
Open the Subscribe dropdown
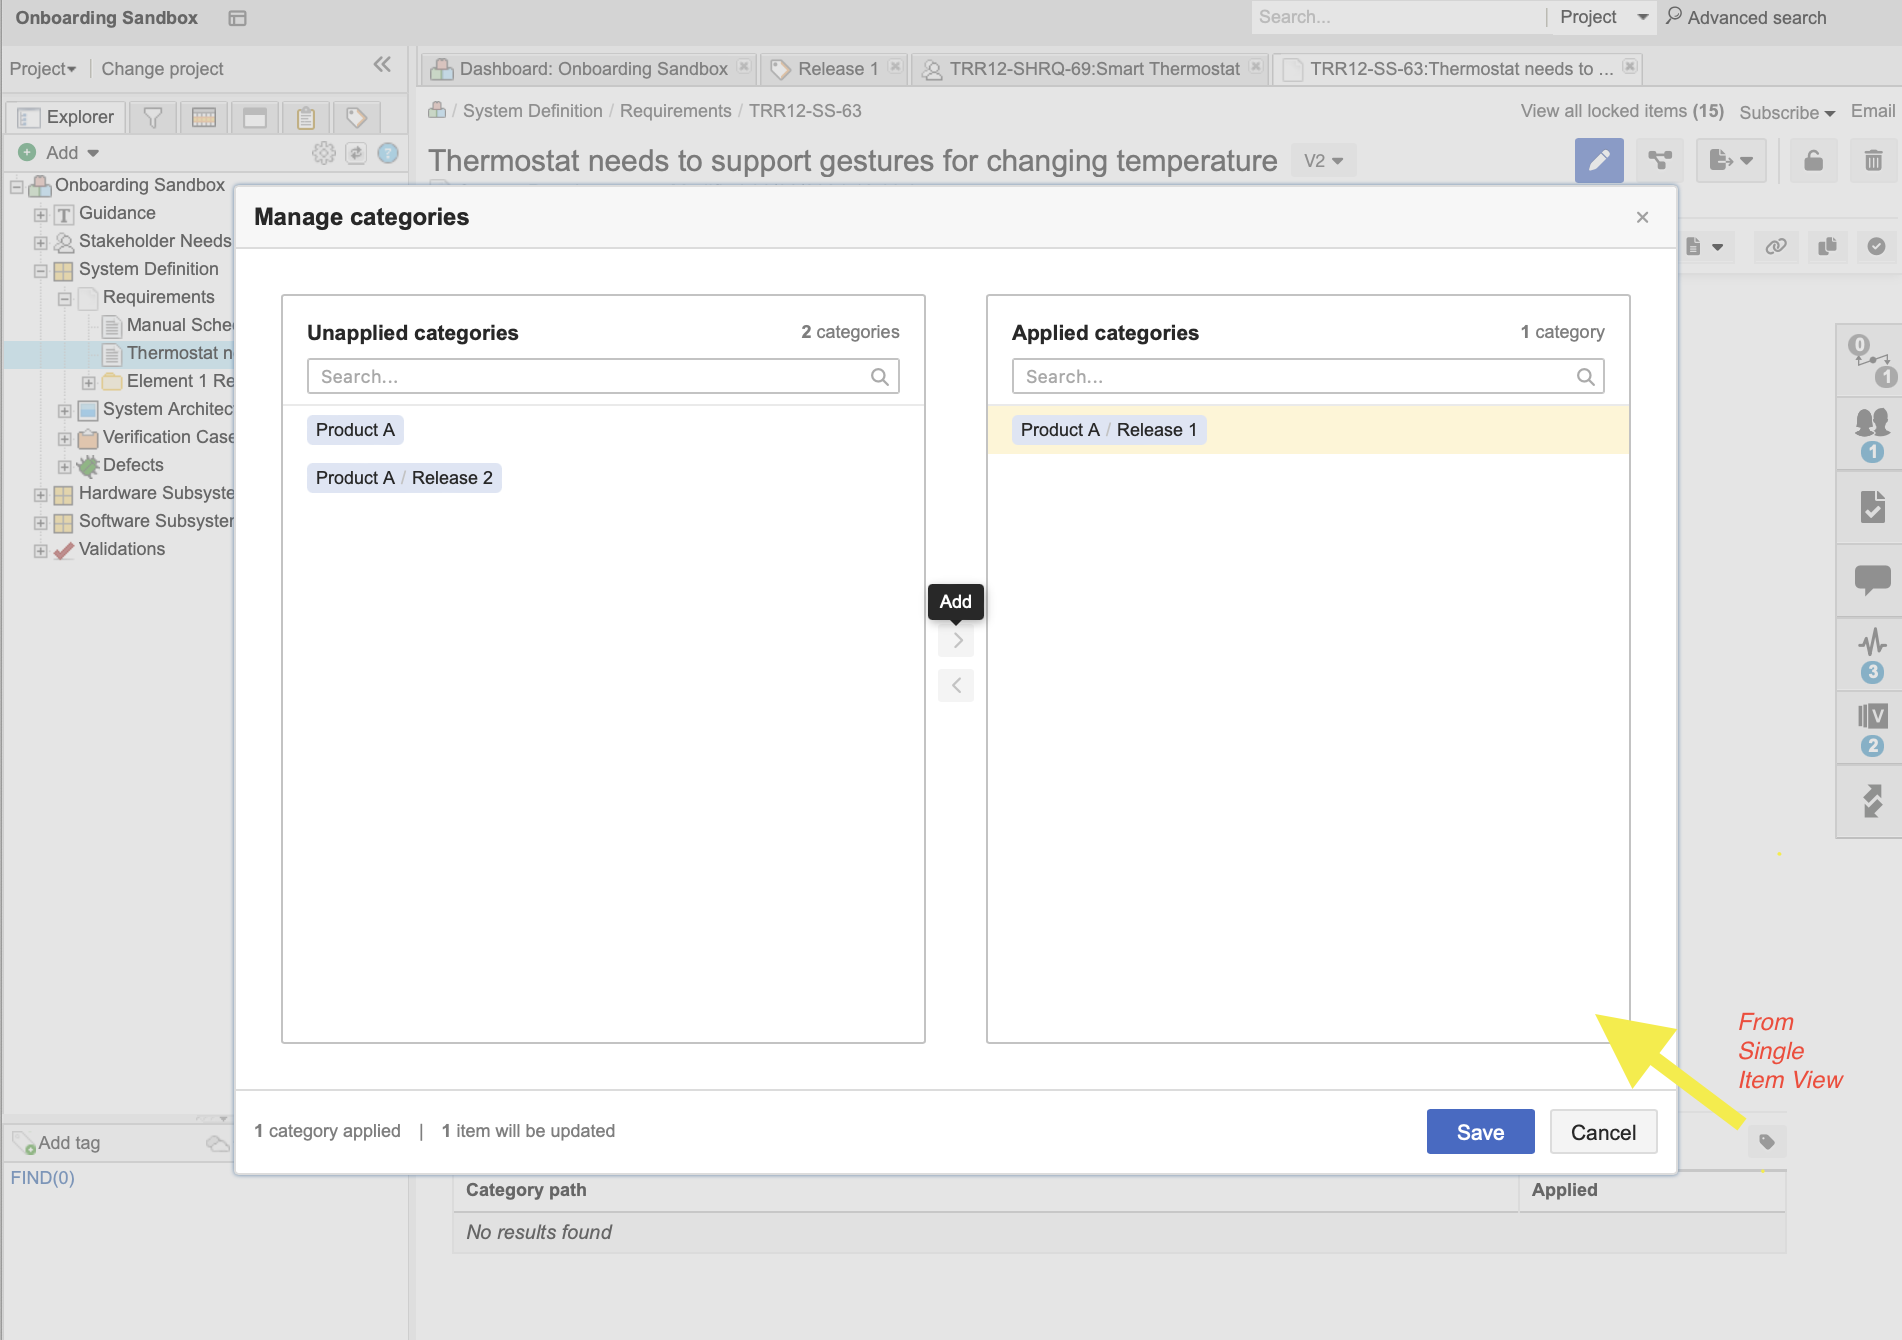pyautogui.click(x=1786, y=112)
